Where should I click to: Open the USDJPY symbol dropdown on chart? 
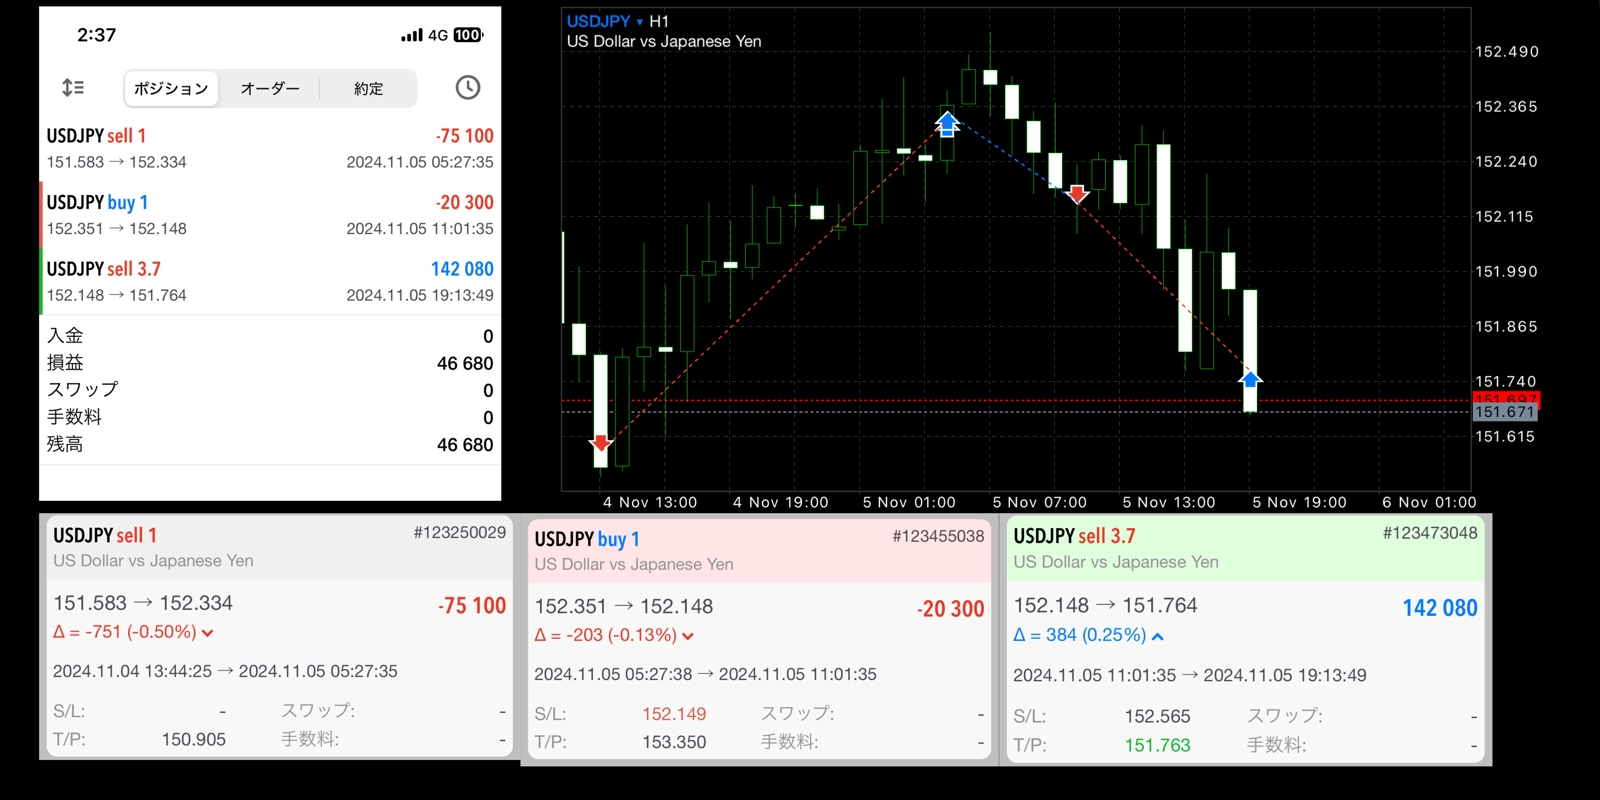coord(605,21)
